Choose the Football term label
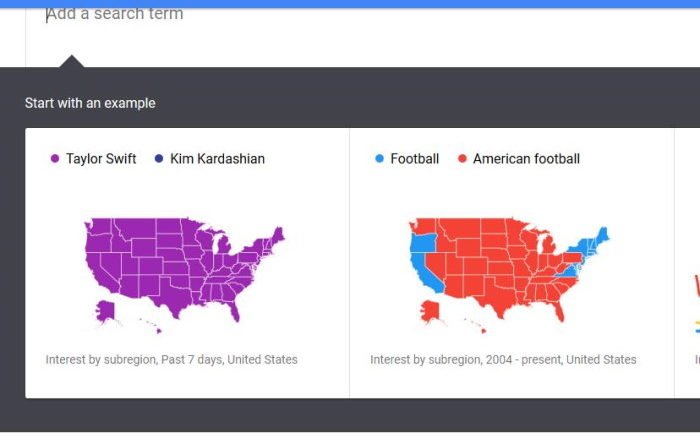Image resolution: width=700 pixels, height=440 pixels. (x=414, y=159)
